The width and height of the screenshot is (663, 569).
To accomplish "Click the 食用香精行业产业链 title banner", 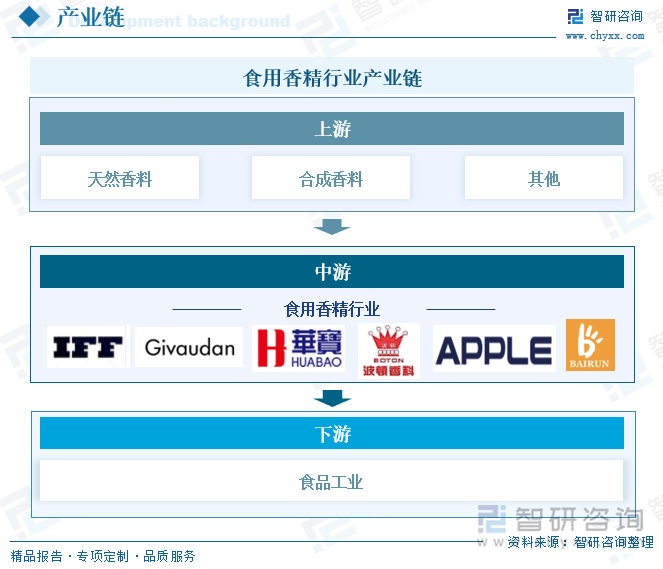I will 332,77.
